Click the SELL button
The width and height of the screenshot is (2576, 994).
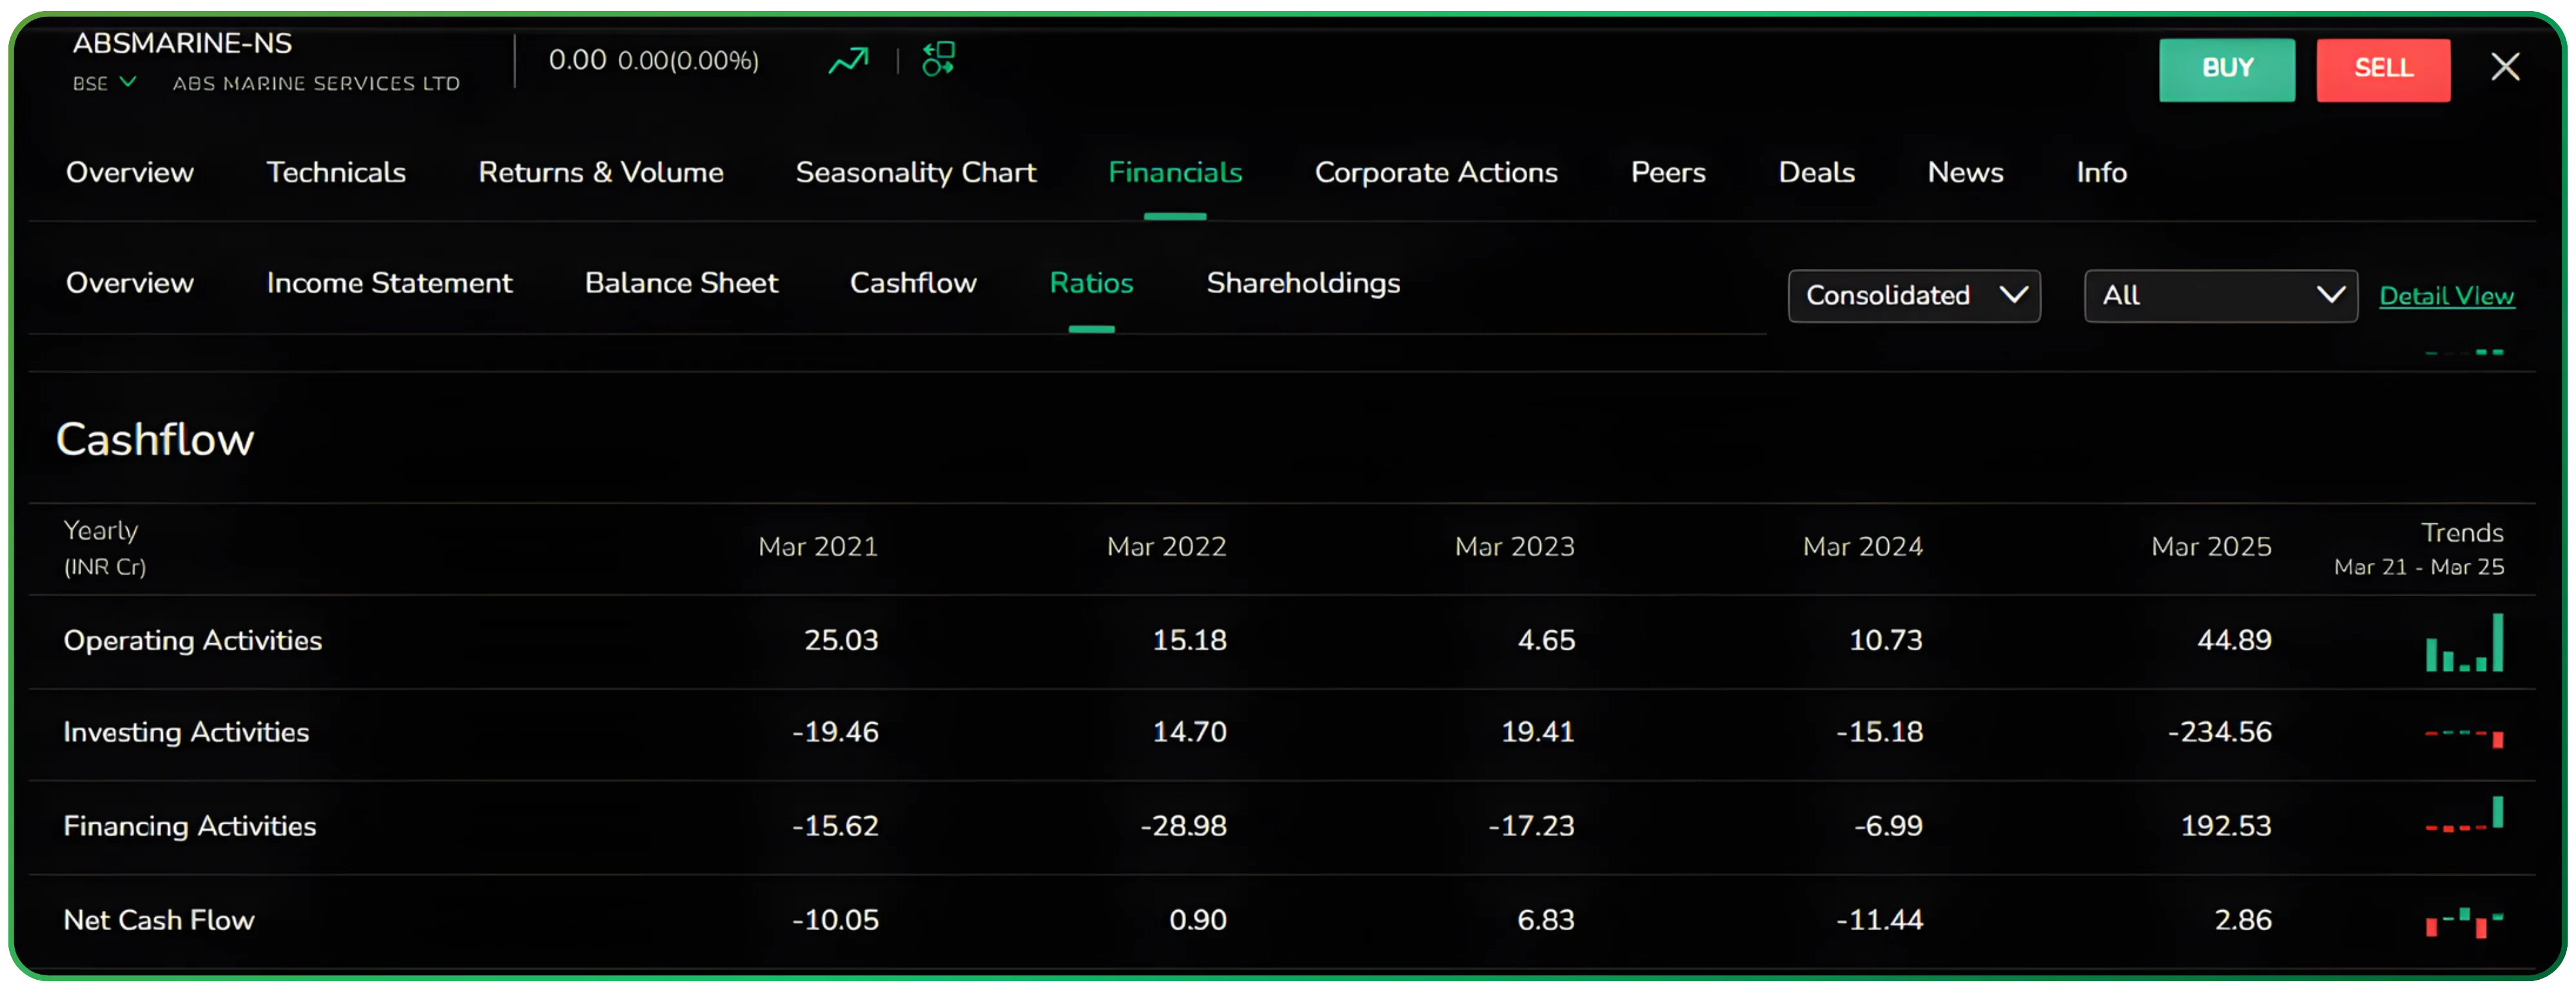(x=2383, y=69)
